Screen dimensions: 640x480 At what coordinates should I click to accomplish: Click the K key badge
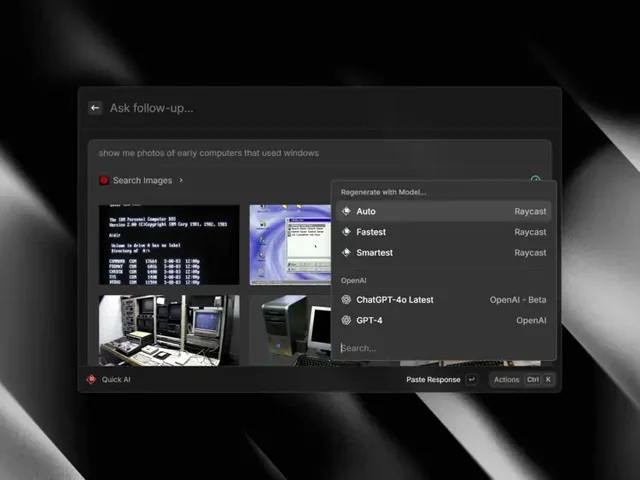[x=548, y=380]
